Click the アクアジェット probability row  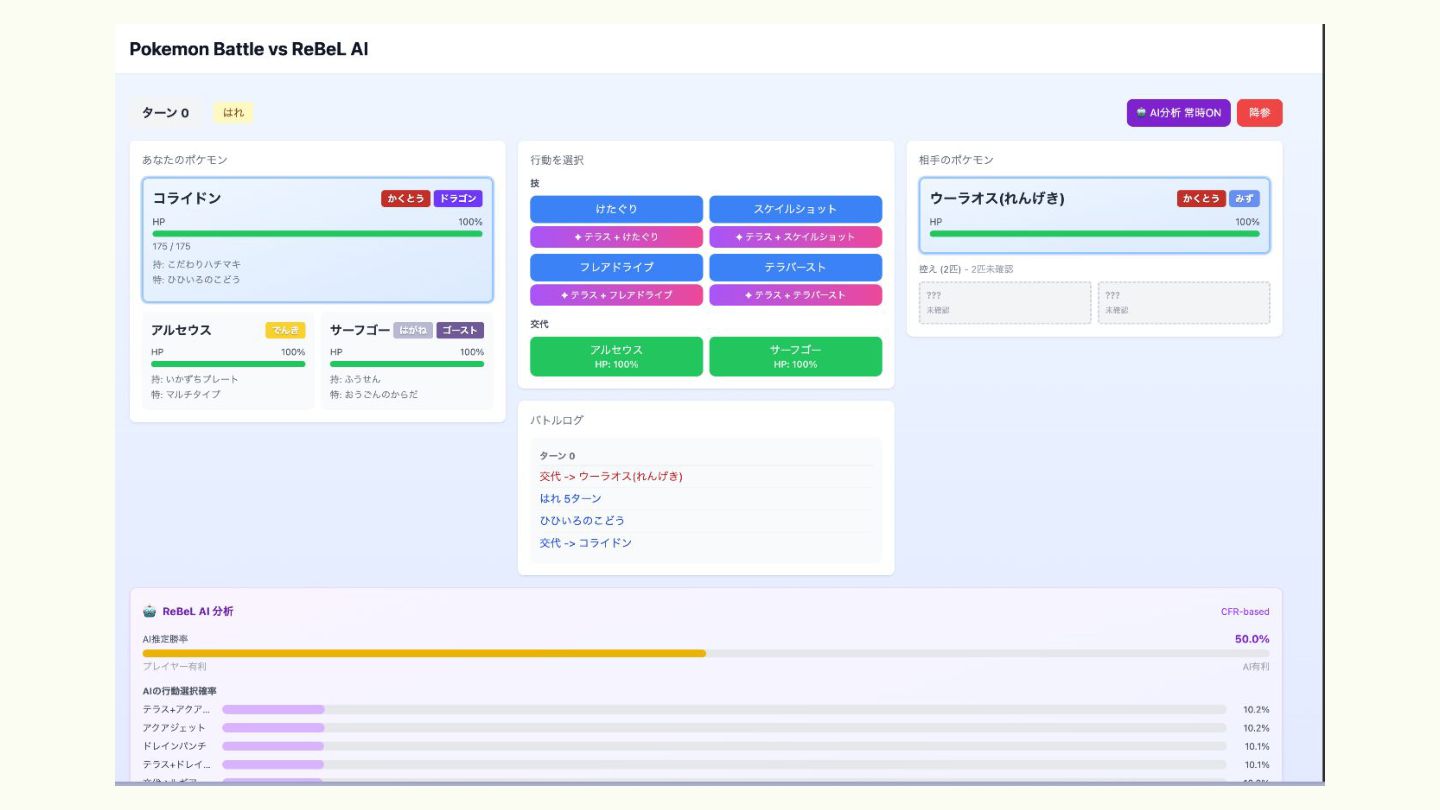[x=706, y=728]
